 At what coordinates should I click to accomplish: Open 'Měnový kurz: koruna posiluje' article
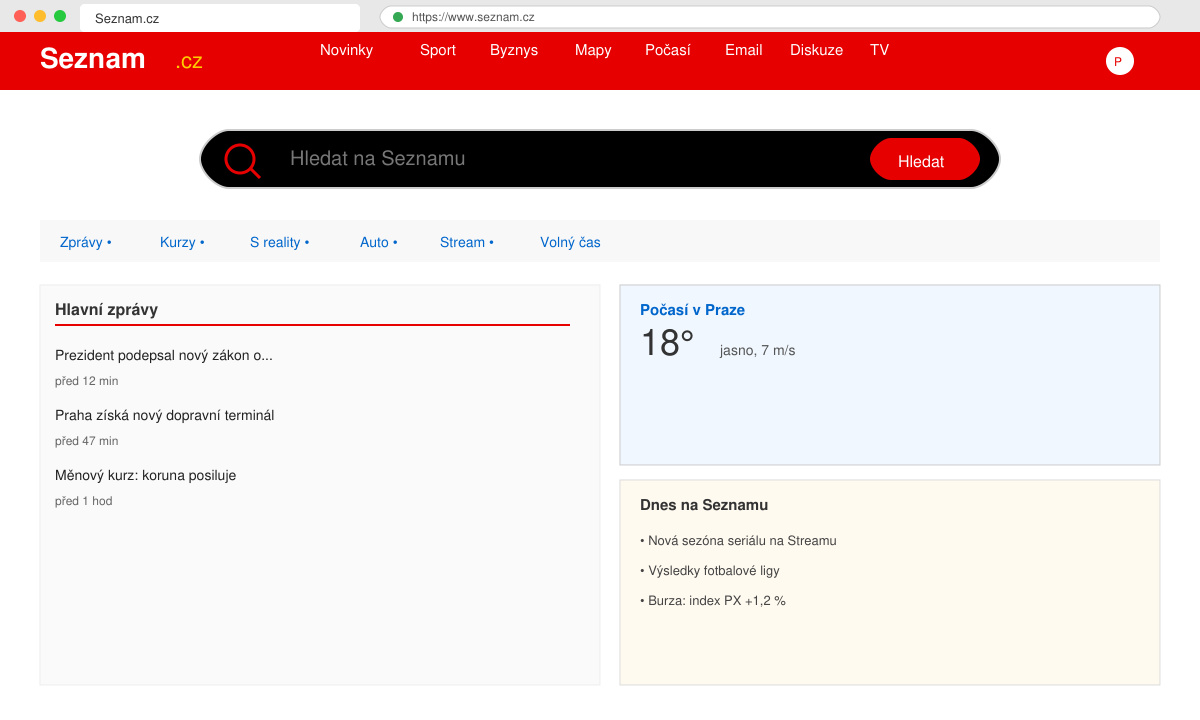145,475
